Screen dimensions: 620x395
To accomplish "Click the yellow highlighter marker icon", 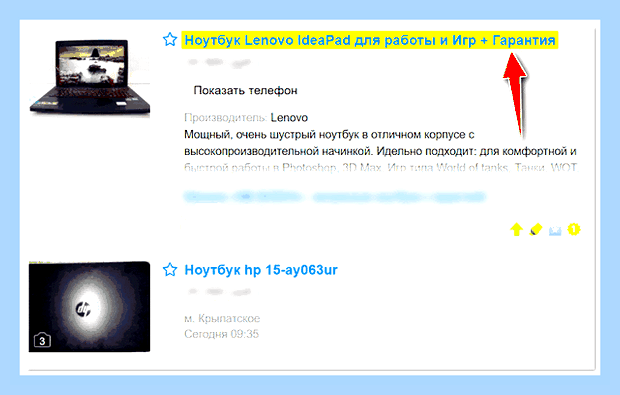I will 536,229.
